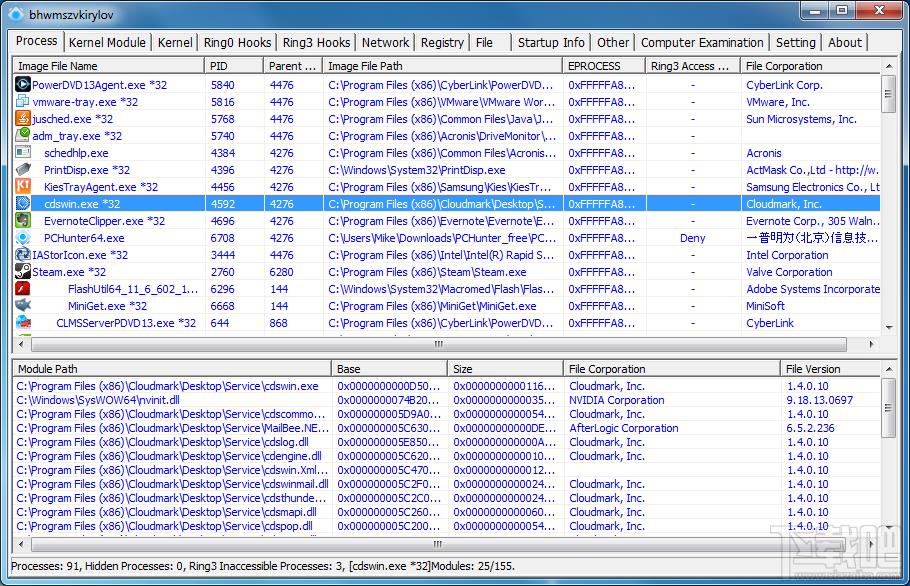910x586 pixels.
Task: Select the nvinit.dll module row
Action: click(x=447, y=400)
